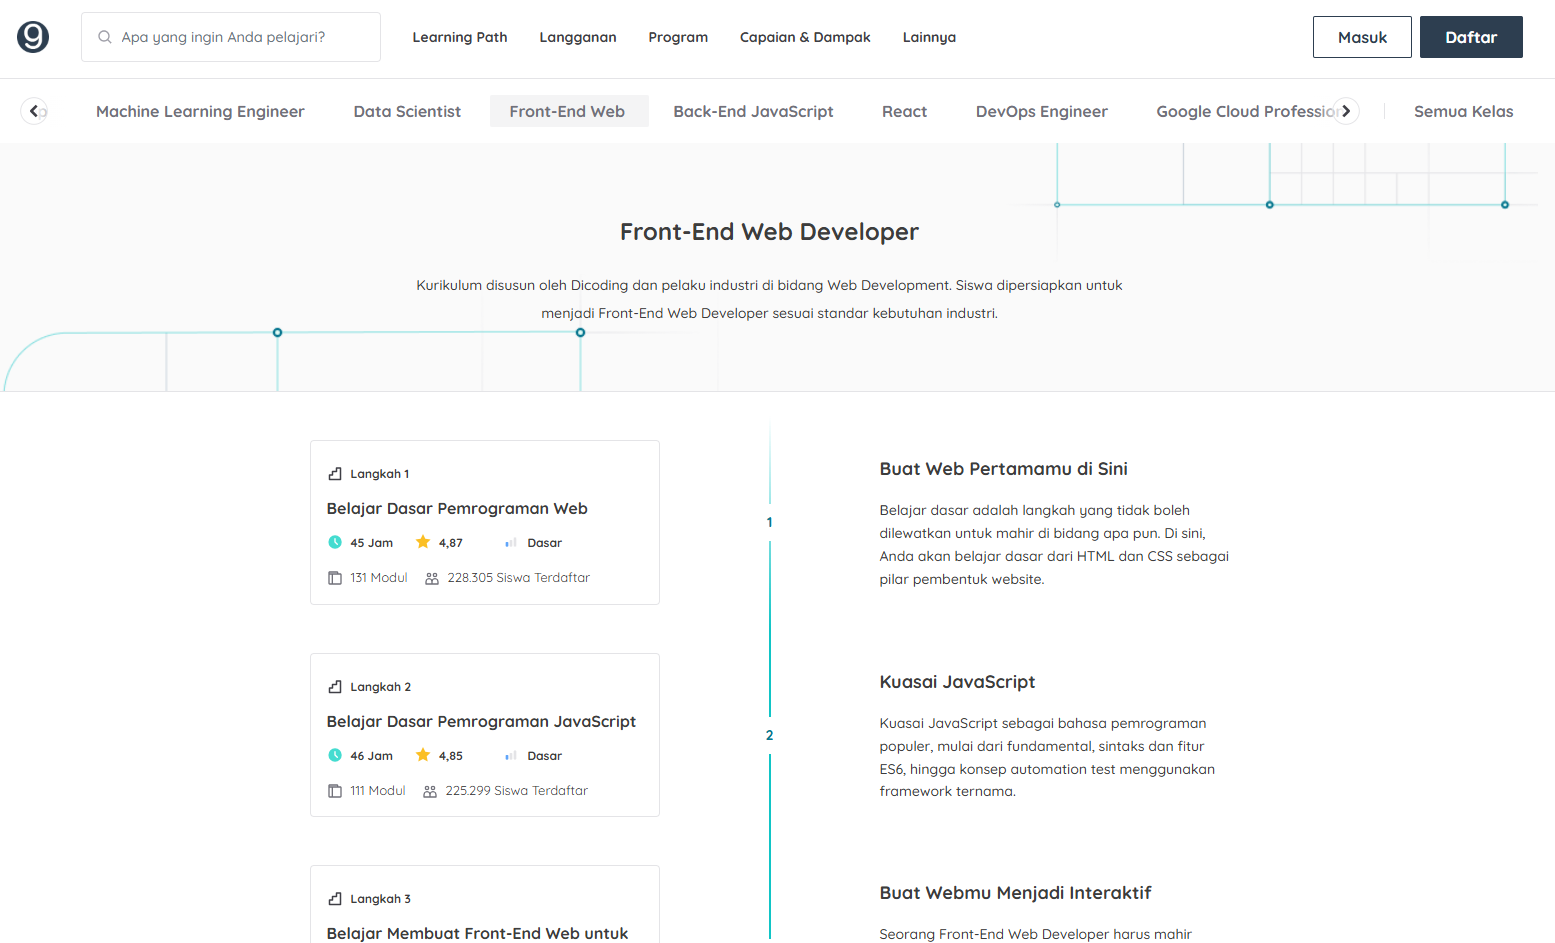Click the students icon beside 225.299 Siswa
The width and height of the screenshot is (1555, 943).
[430, 791]
